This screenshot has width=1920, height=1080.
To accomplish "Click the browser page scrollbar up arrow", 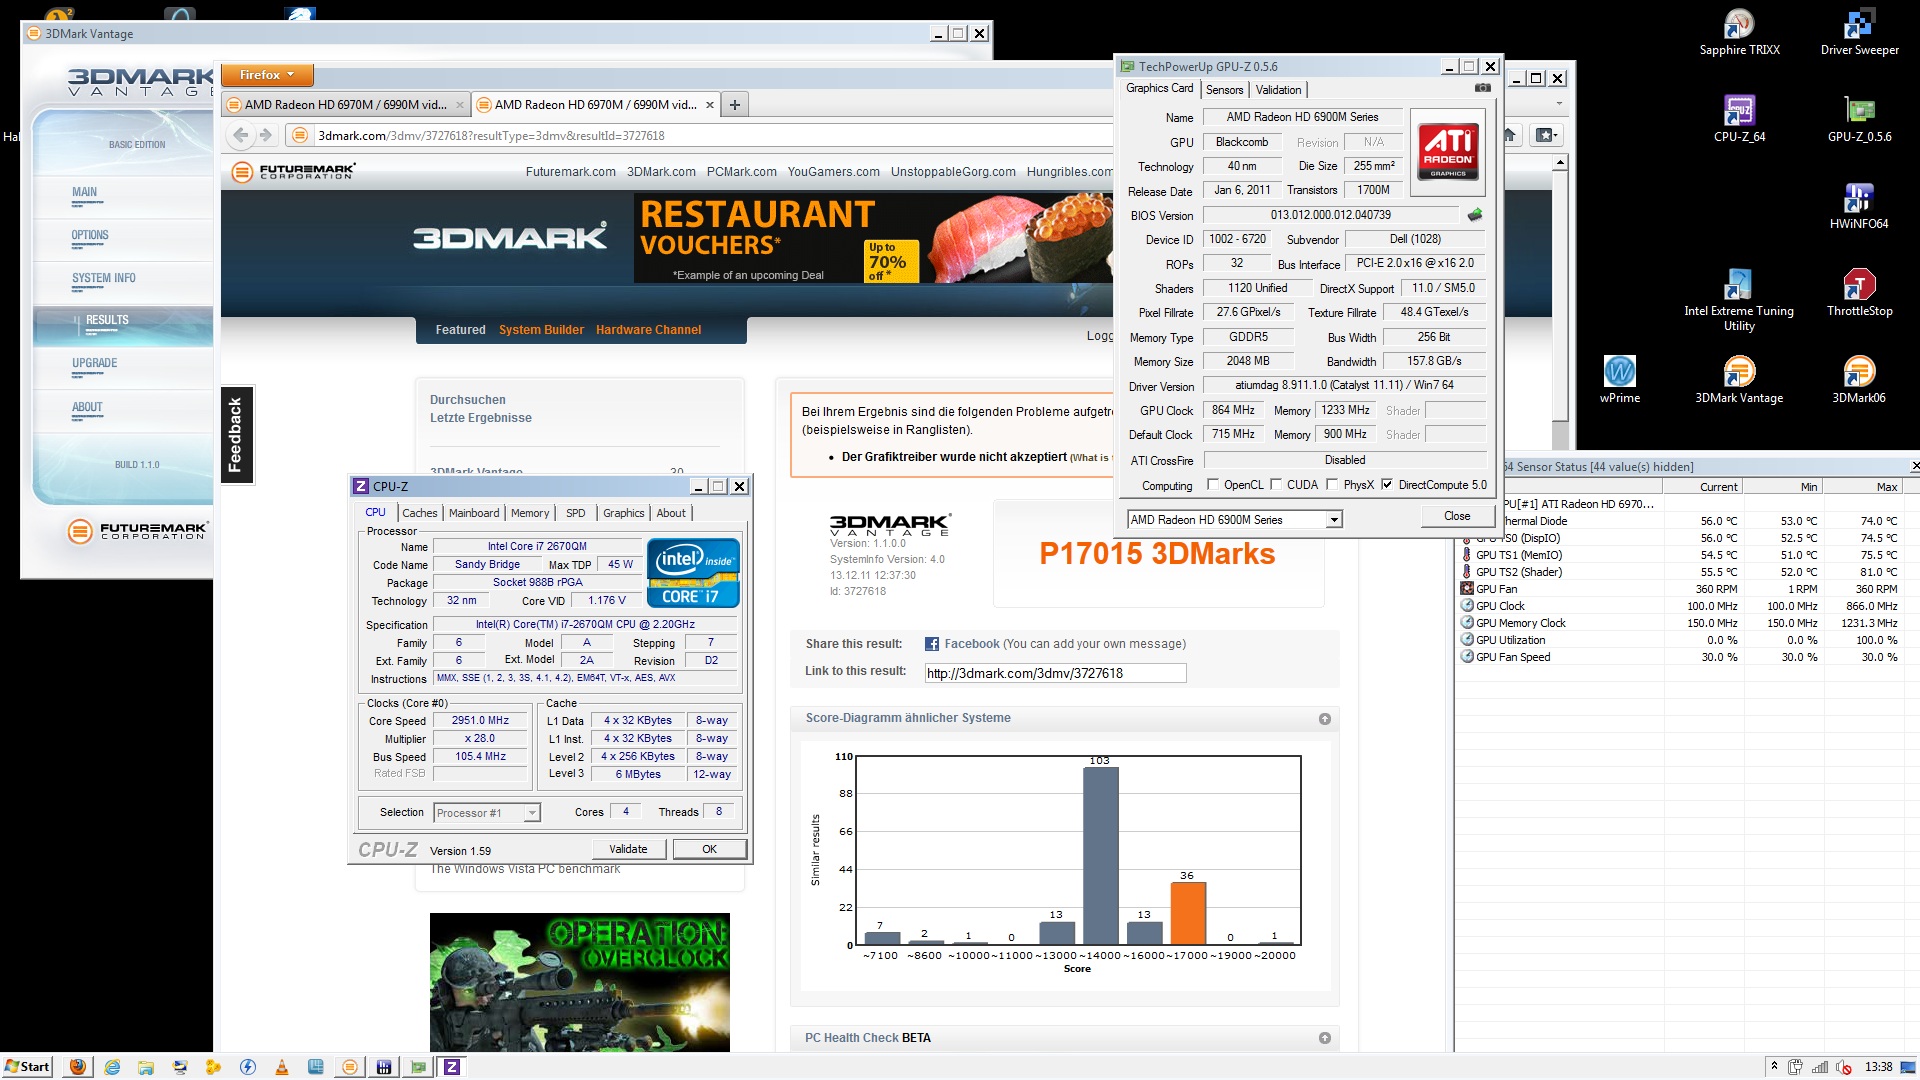I will (x=1559, y=162).
